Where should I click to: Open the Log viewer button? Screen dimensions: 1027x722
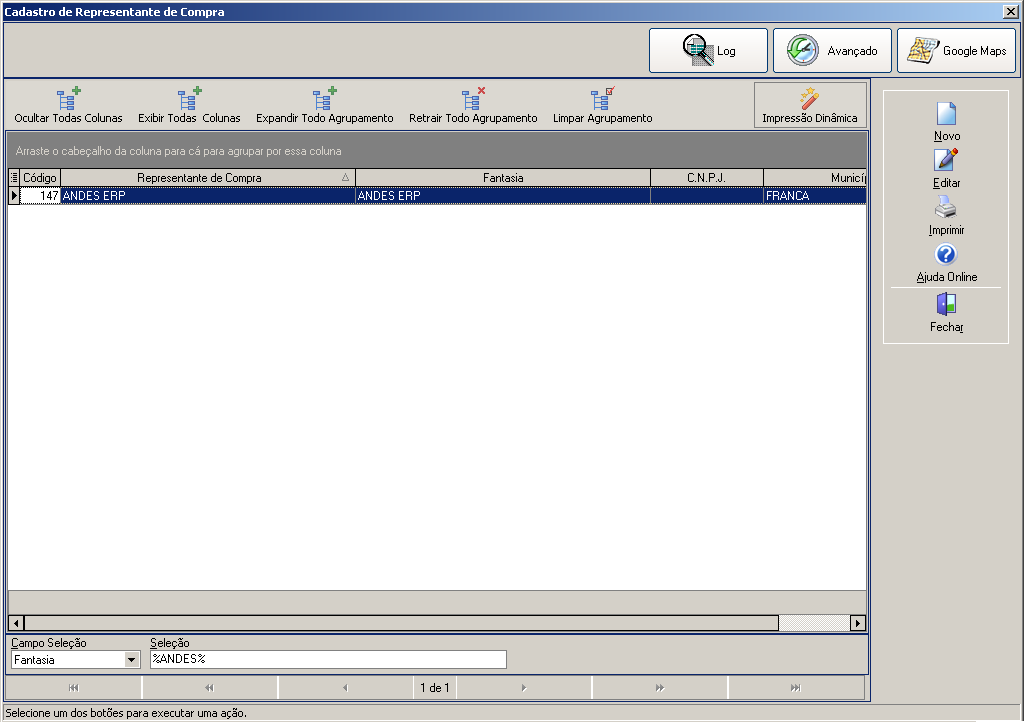coord(708,50)
